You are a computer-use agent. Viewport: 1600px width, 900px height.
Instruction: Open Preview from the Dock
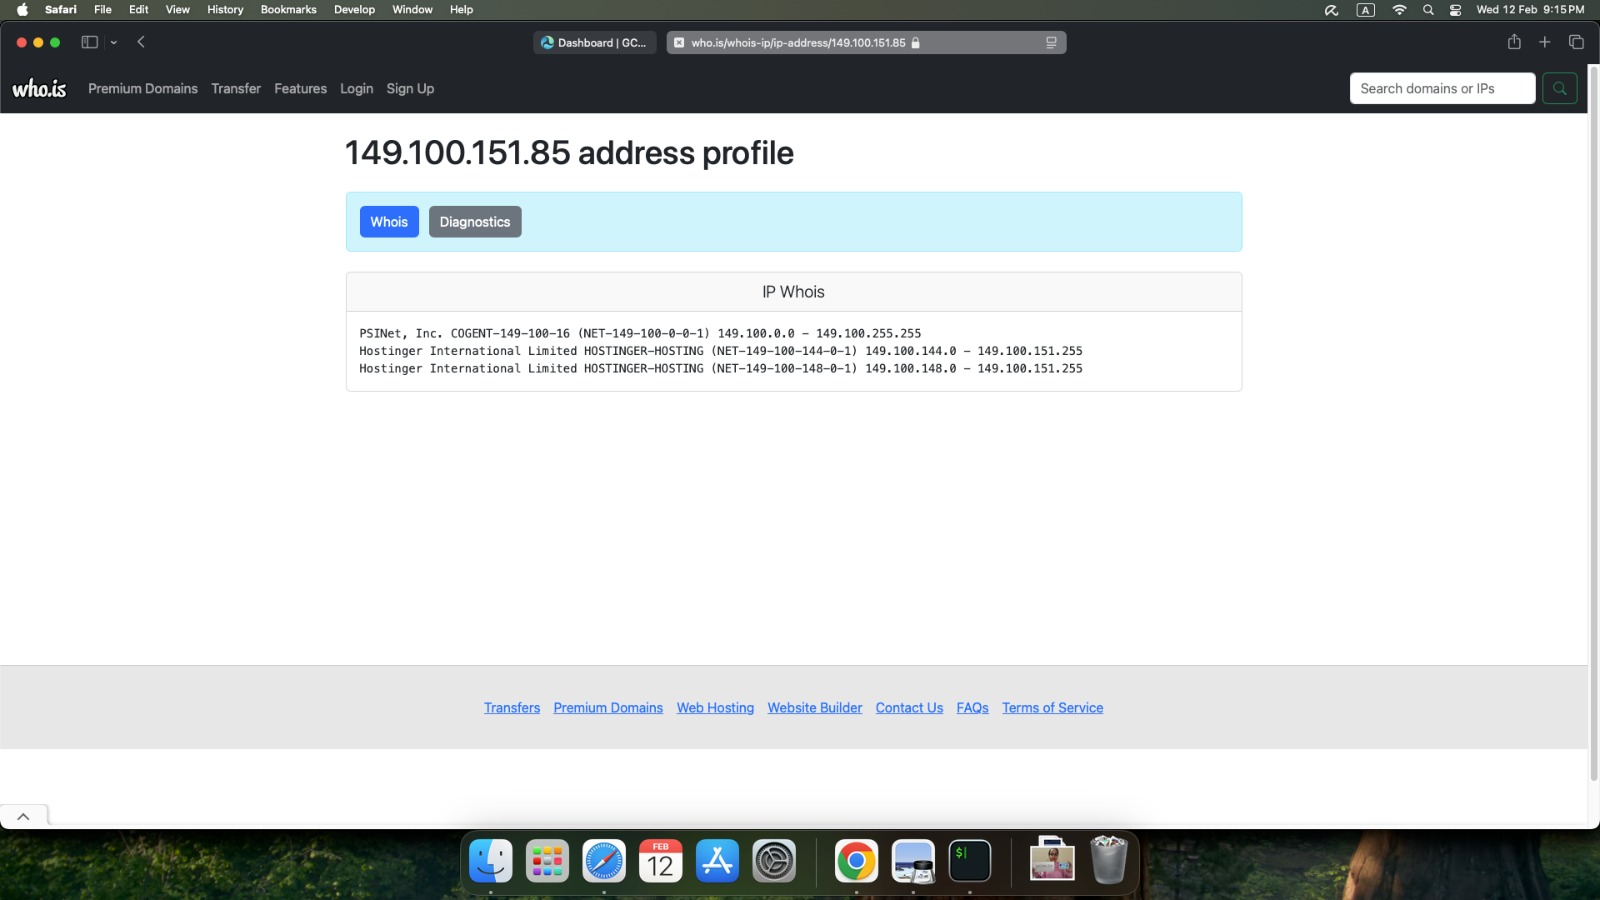913,861
